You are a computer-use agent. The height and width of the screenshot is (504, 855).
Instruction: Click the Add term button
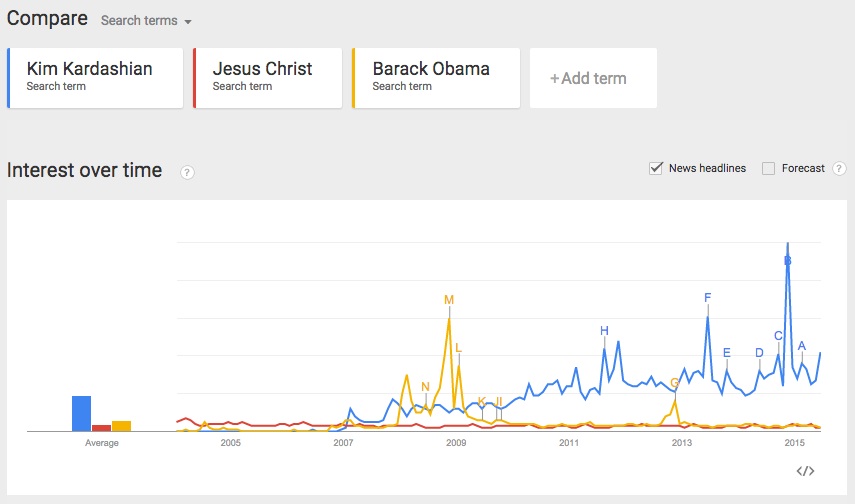[x=593, y=78]
